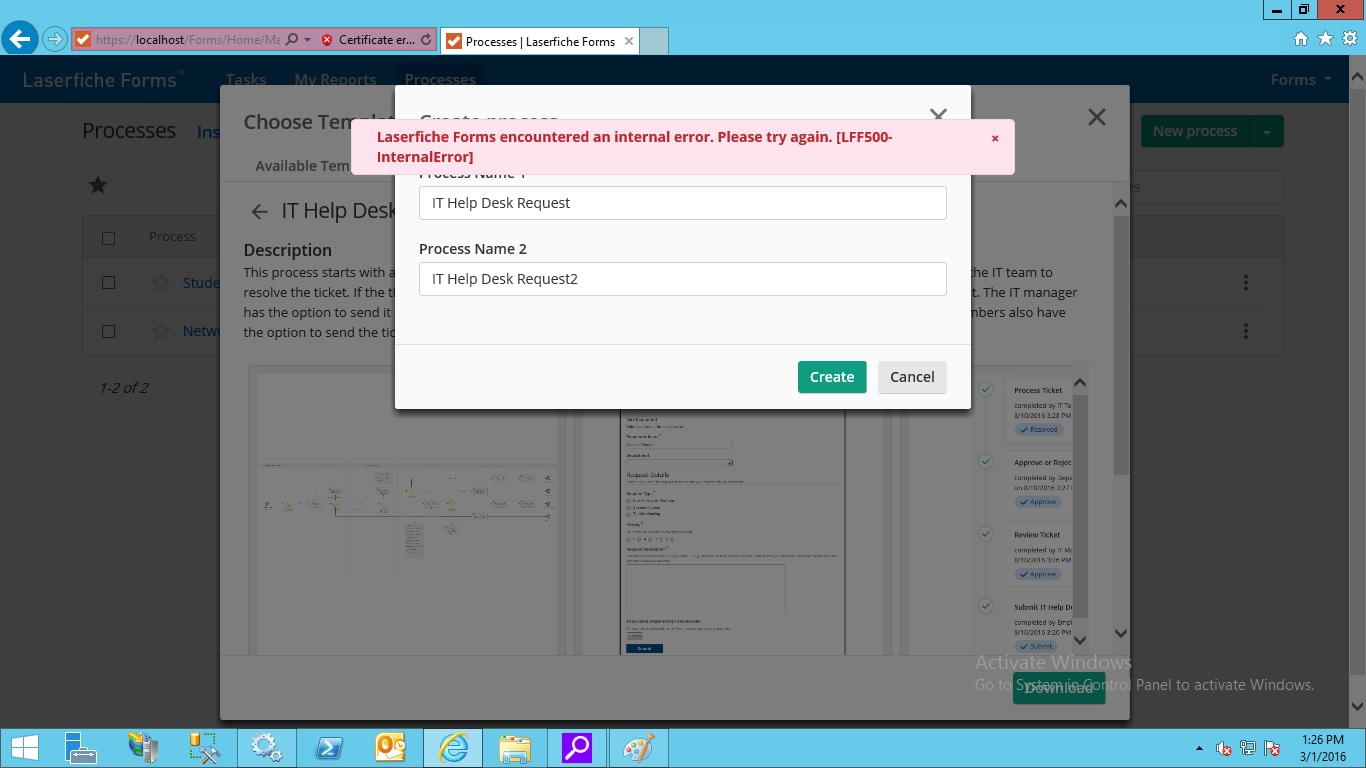Click the address bar search icon

[x=292, y=40]
